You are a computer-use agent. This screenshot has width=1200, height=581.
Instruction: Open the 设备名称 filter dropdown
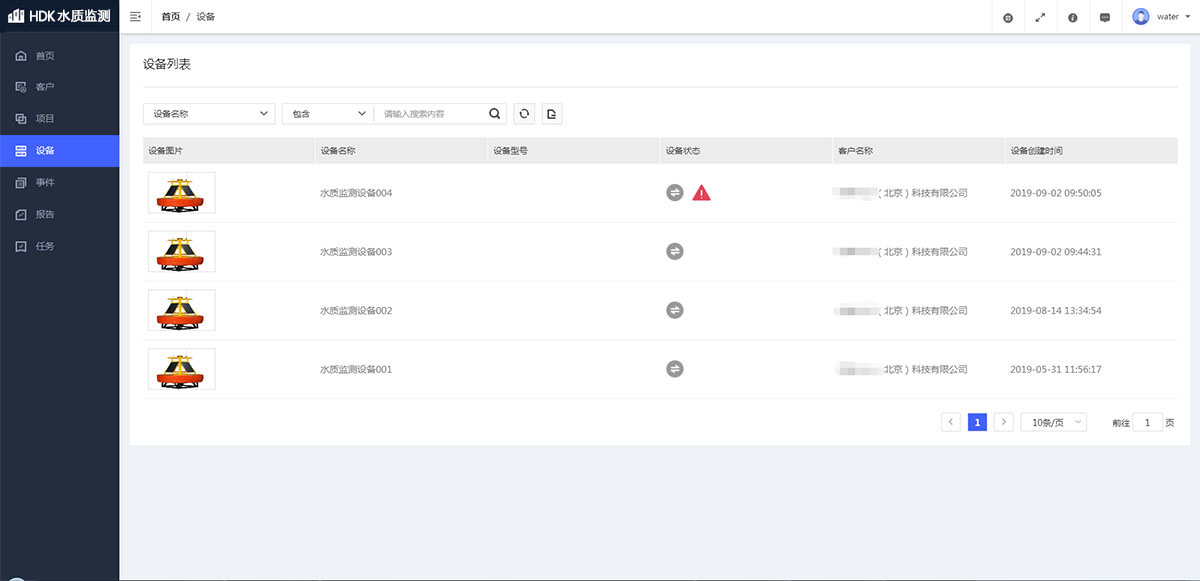209,114
